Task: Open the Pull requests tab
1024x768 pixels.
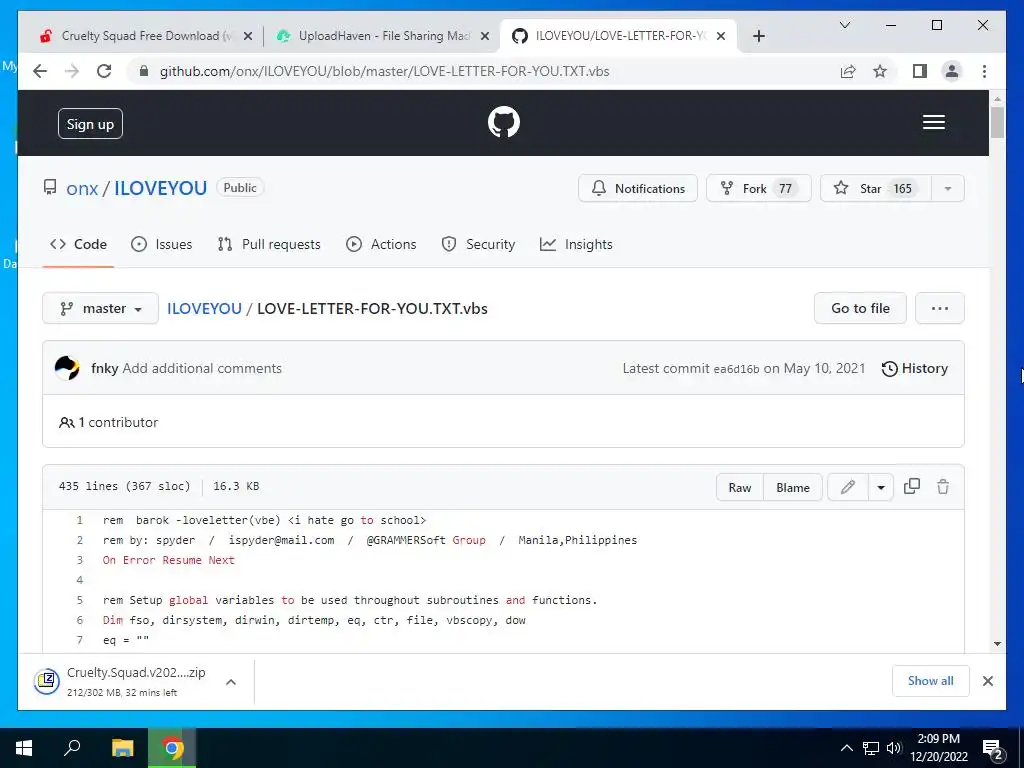Action: click(269, 244)
